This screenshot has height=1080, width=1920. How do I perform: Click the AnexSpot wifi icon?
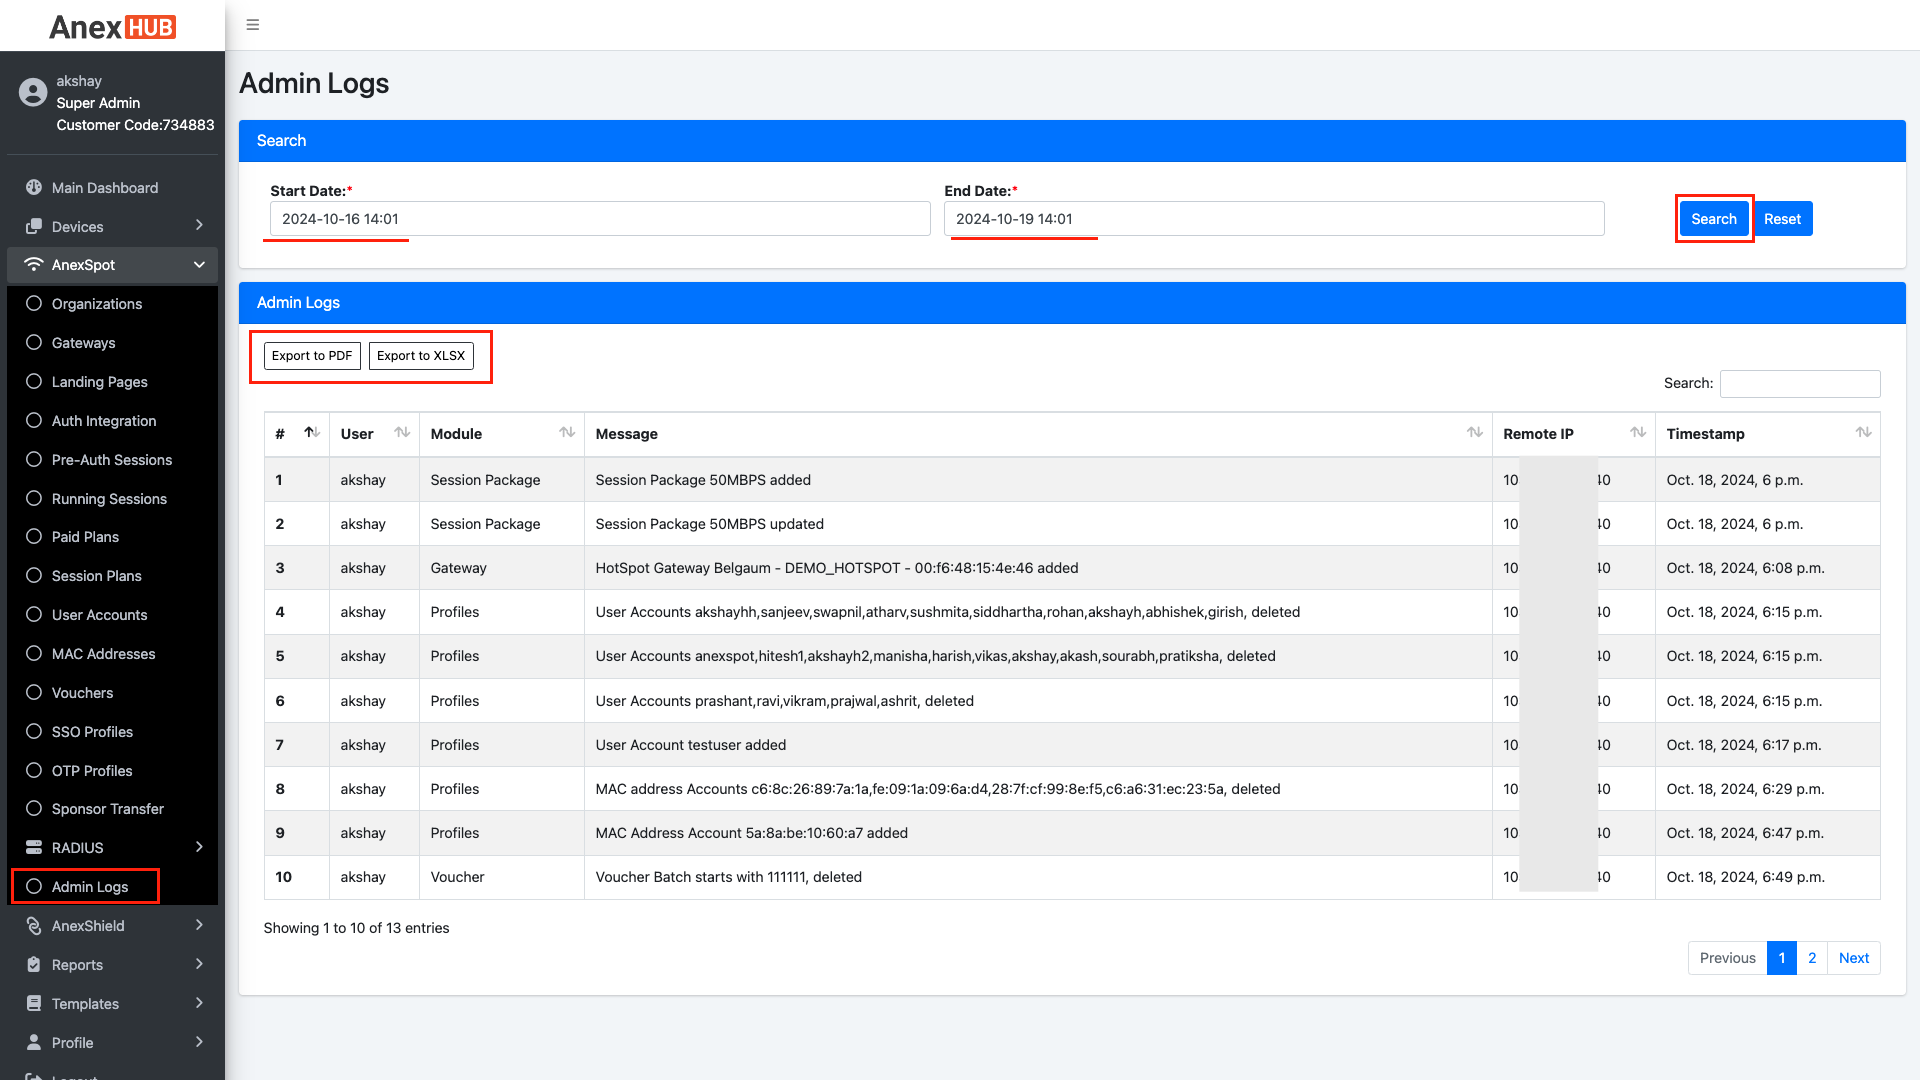coord(34,265)
